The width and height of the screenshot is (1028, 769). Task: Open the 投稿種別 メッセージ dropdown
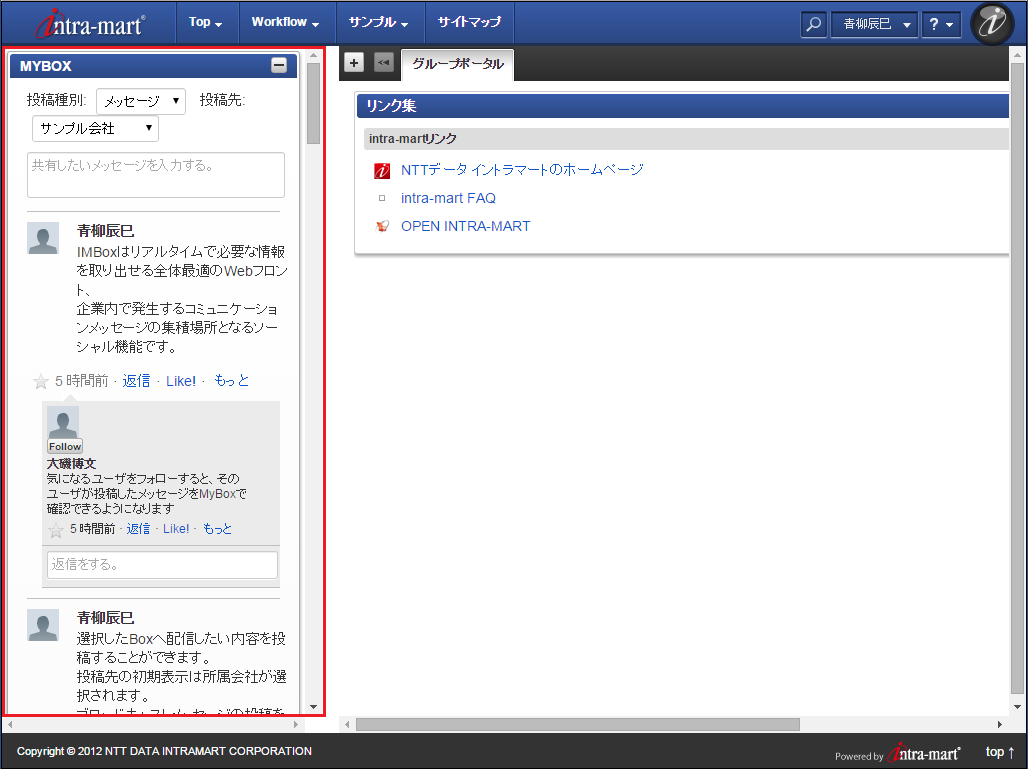click(141, 100)
